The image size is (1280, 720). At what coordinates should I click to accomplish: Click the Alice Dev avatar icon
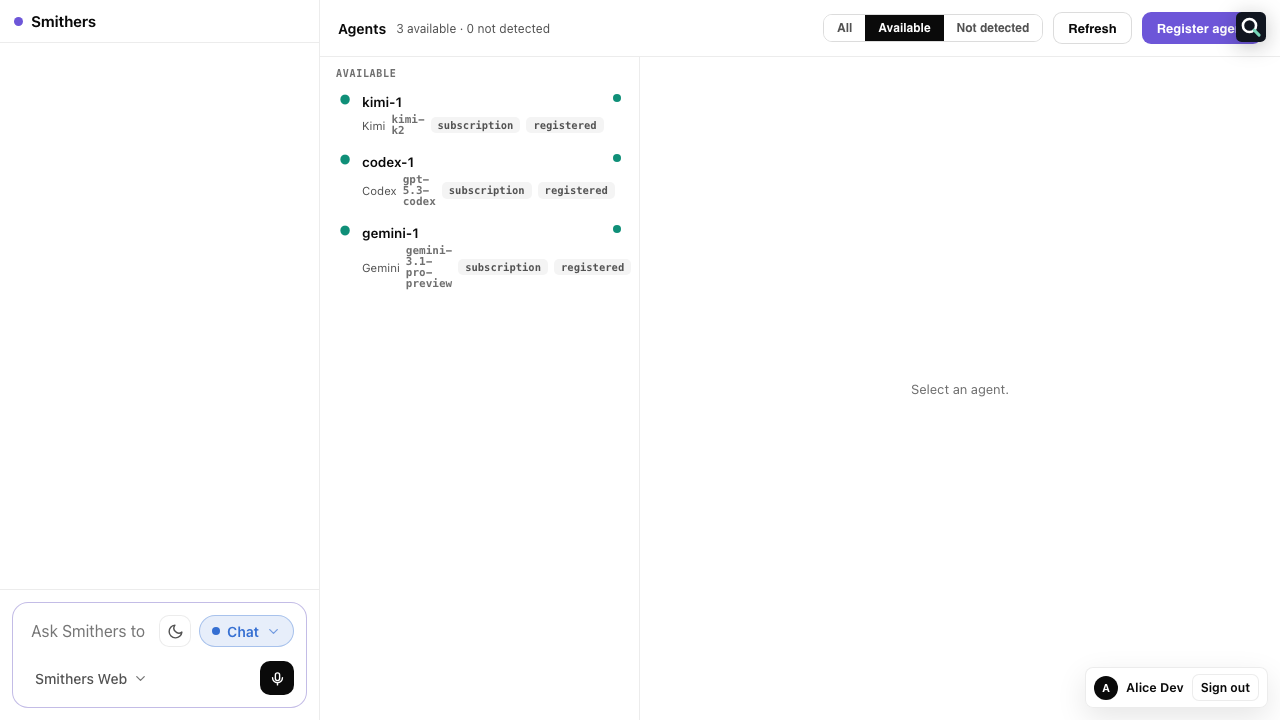[x=1106, y=688]
